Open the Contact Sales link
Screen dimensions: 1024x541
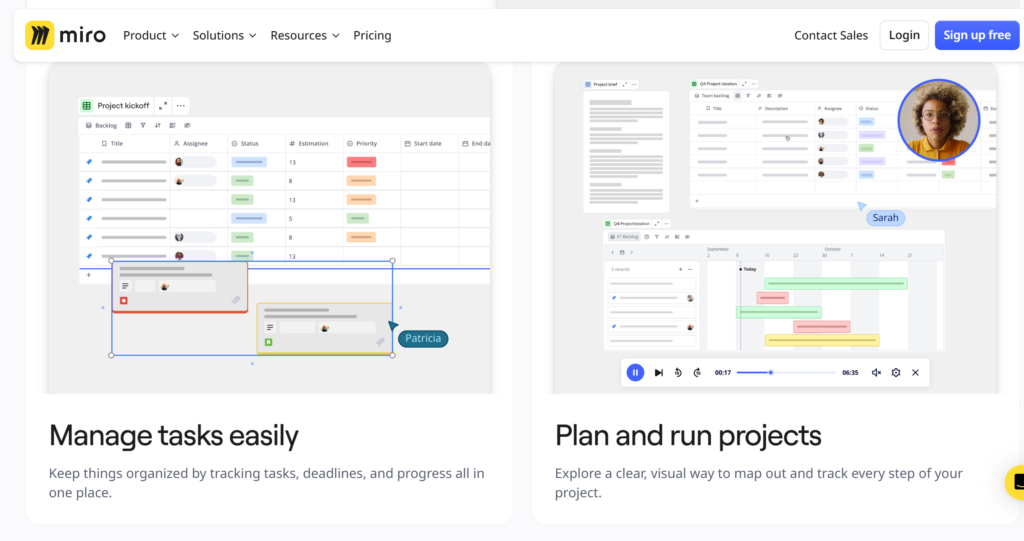click(830, 35)
